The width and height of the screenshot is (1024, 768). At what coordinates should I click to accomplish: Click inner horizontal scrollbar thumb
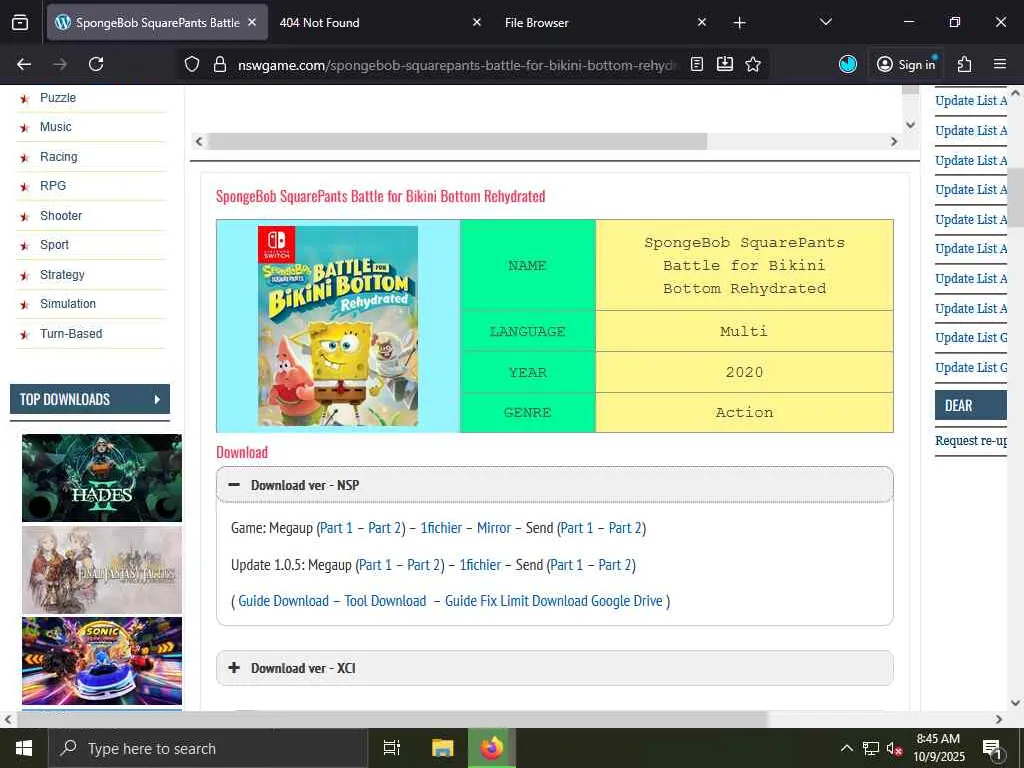pyautogui.click(x=457, y=141)
